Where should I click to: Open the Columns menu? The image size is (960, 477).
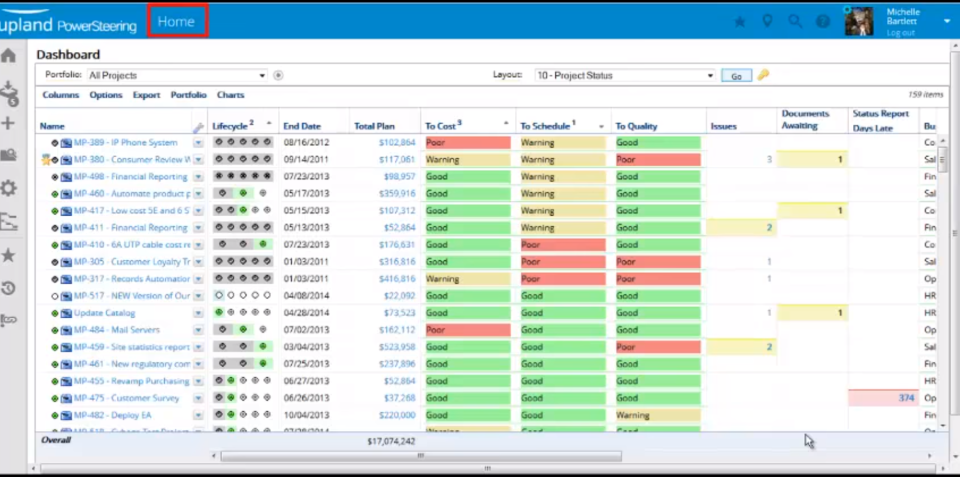pos(61,95)
